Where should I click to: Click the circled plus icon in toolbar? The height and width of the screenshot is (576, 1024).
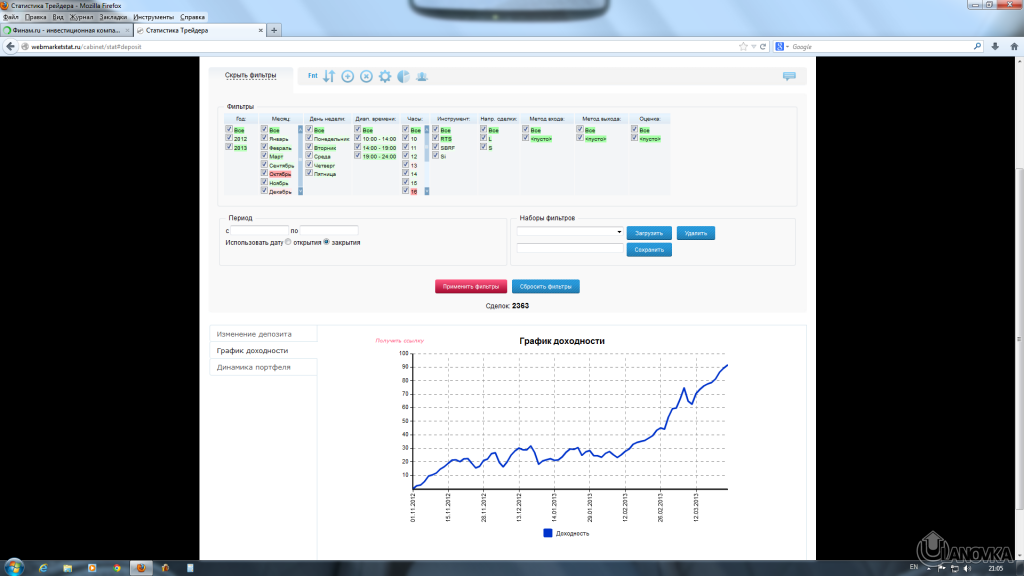pos(348,76)
